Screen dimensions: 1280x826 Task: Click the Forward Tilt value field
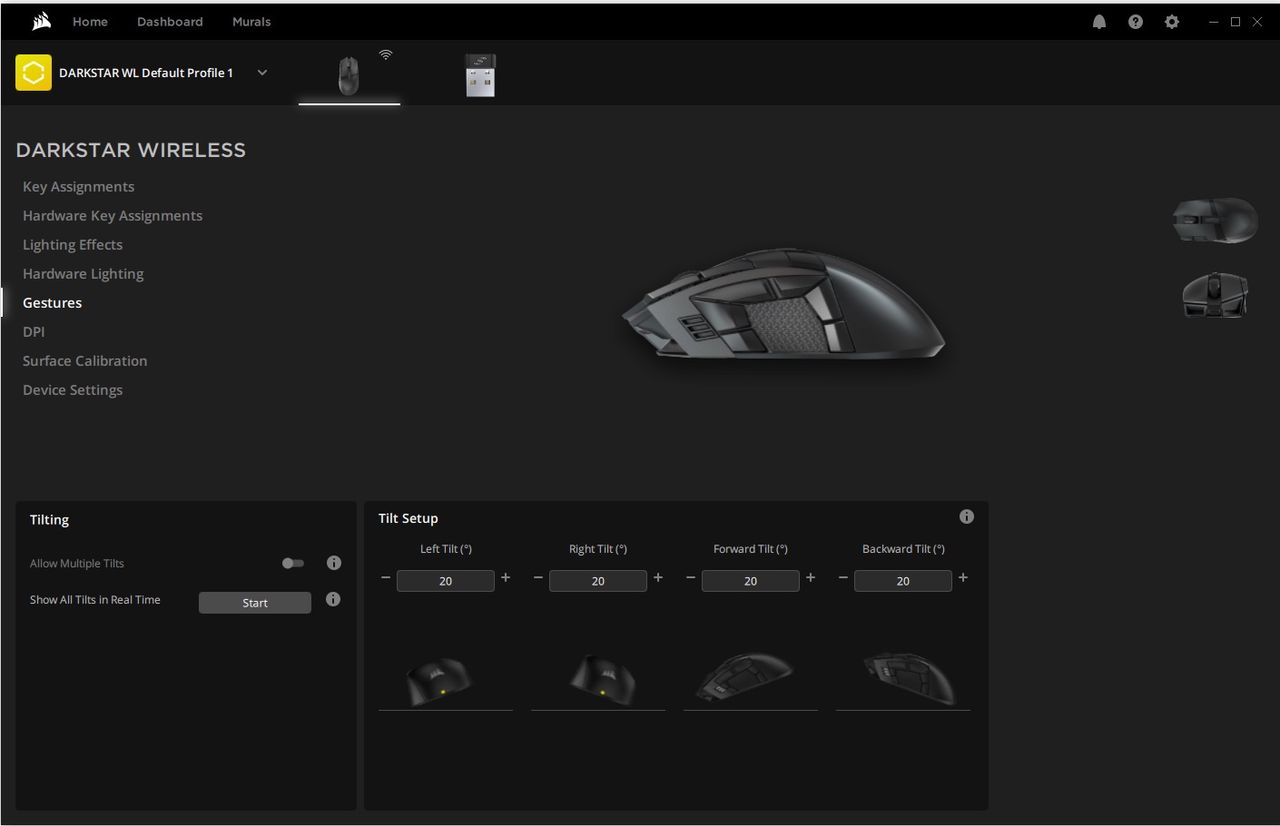point(750,581)
